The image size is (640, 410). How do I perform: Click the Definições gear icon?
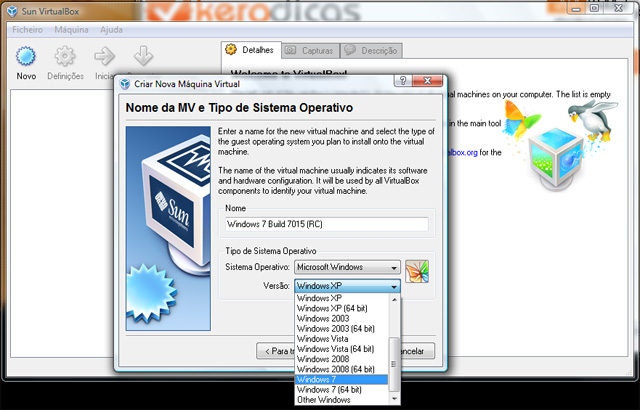point(65,56)
